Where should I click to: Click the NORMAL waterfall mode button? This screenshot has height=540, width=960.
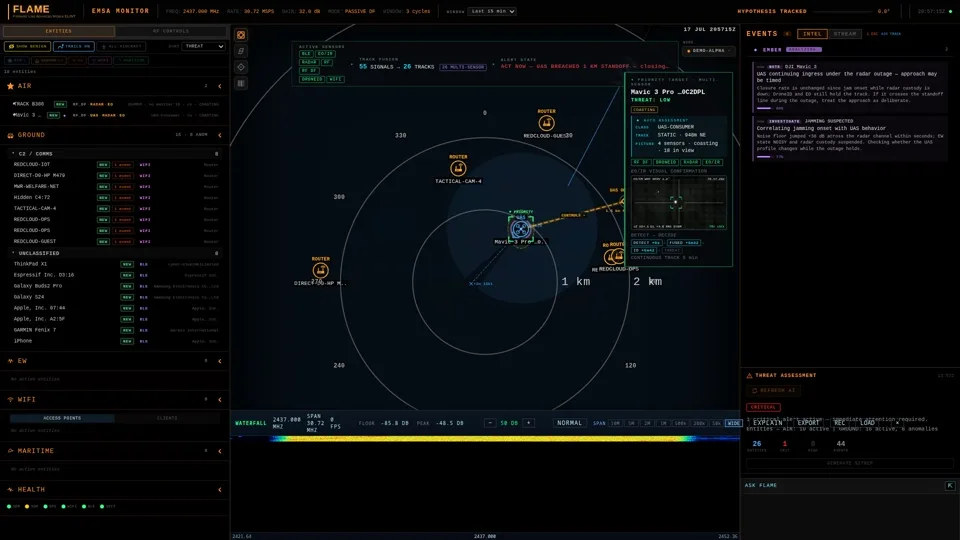pos(569,423)
